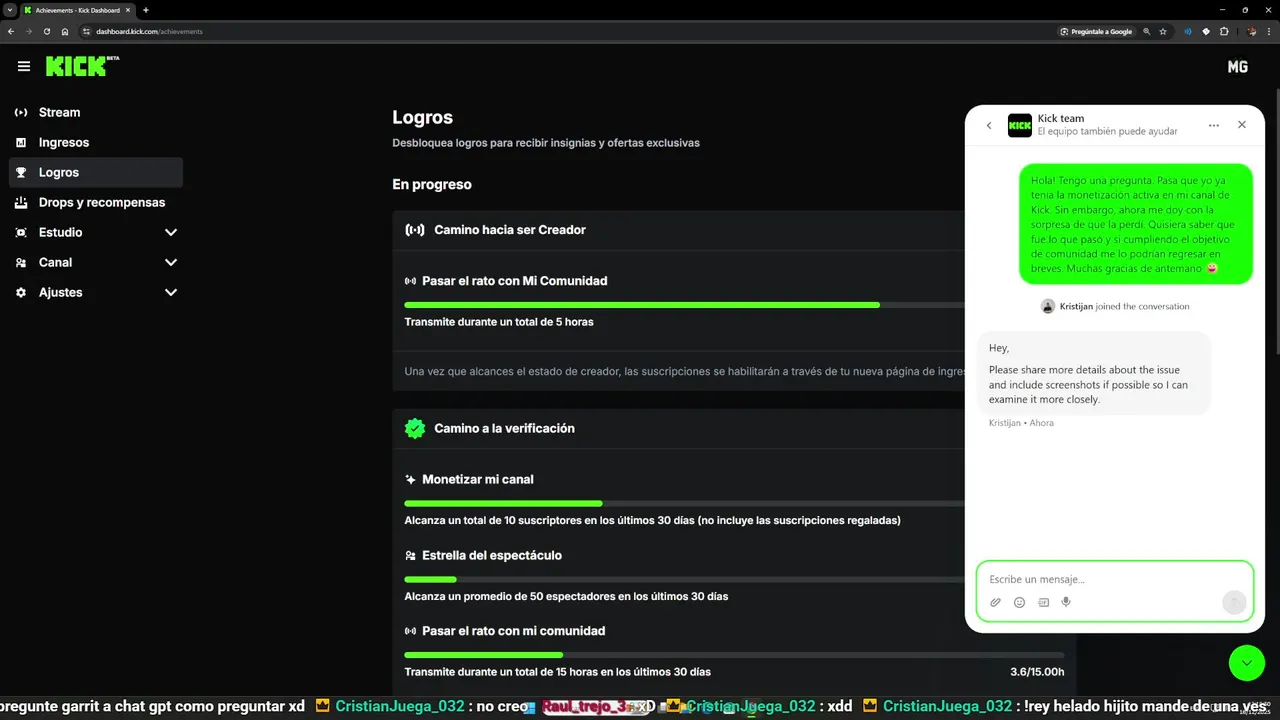The height and width of the screenshot is (720, 1280).
Task: Click the Kick BETA logo
Action: (83, 66)
